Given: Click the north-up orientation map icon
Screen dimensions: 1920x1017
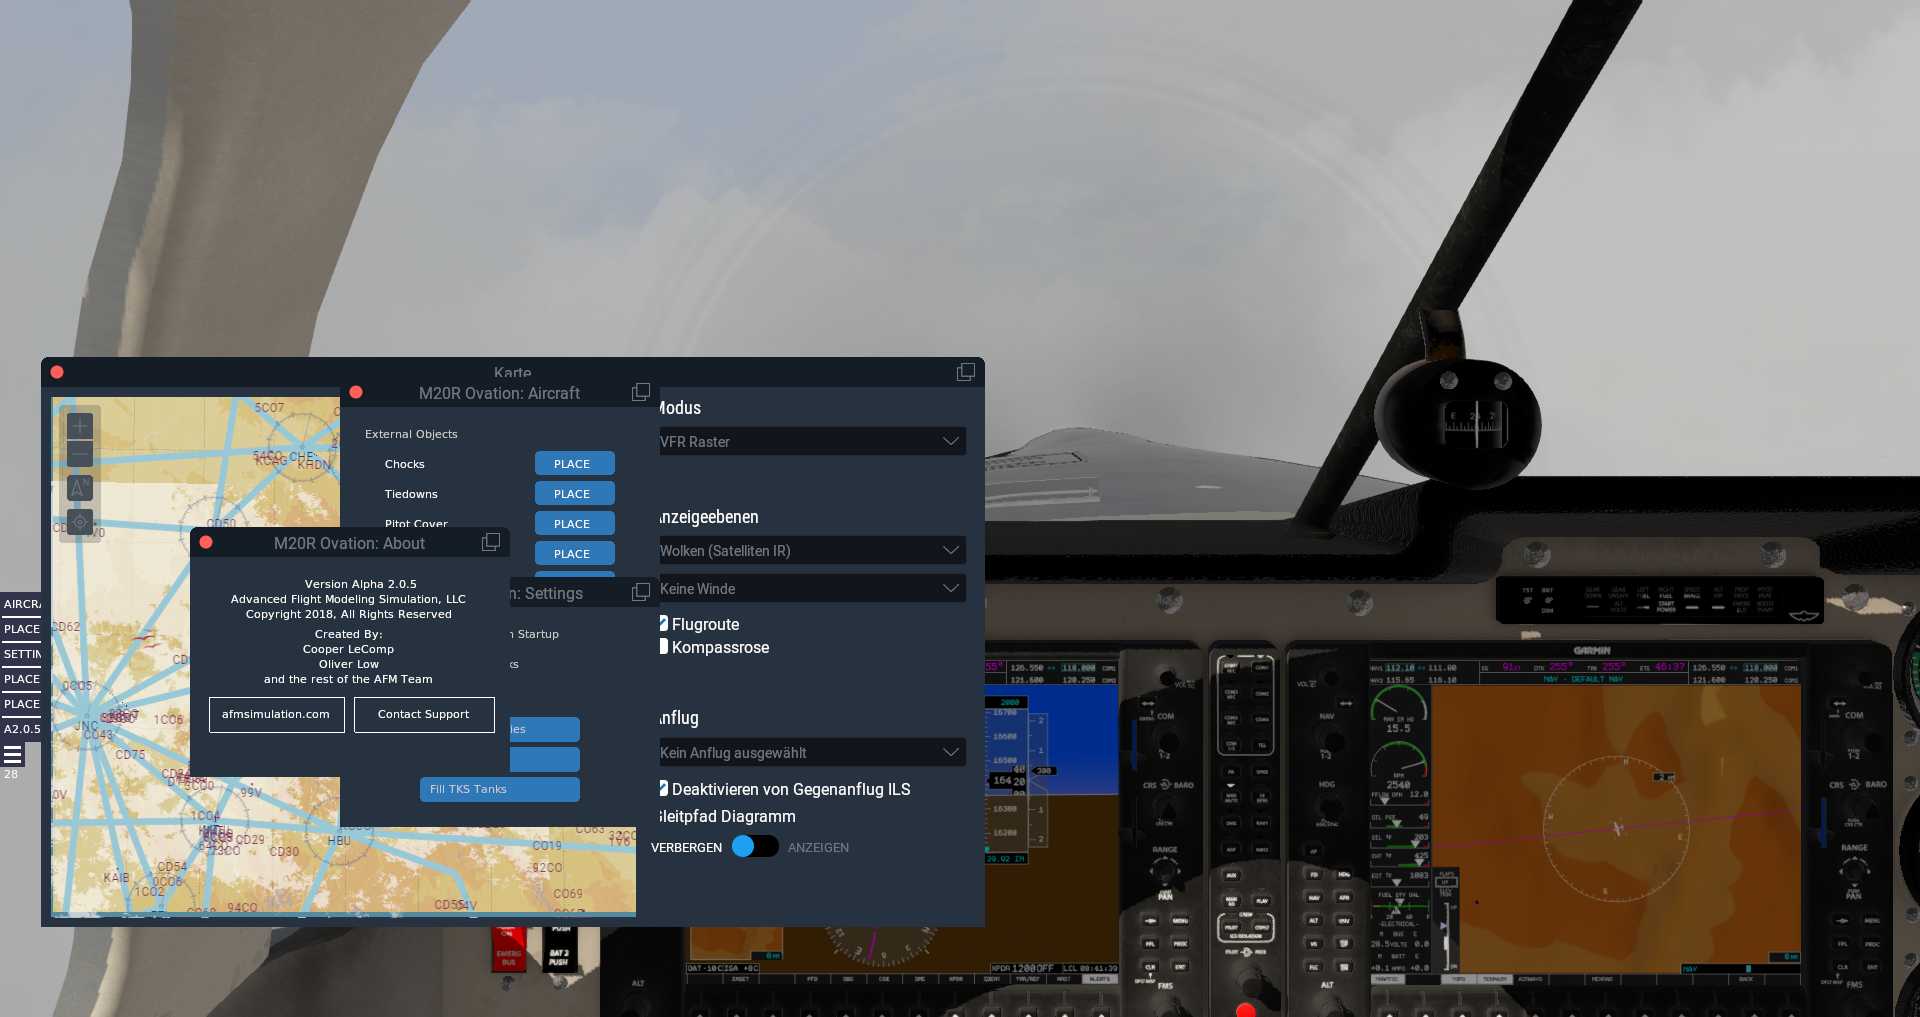Looking at the screenshot, I should coord(80,488).
